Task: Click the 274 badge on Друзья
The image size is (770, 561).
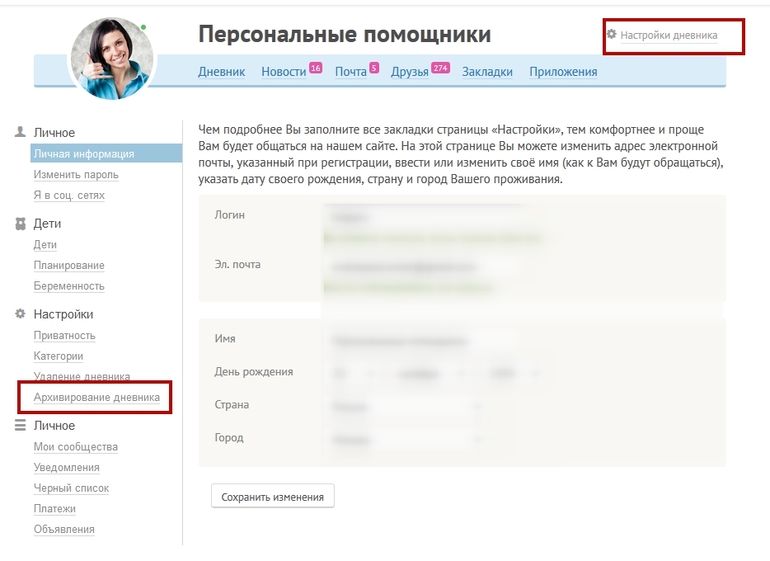Action: (x=440, y=67)
